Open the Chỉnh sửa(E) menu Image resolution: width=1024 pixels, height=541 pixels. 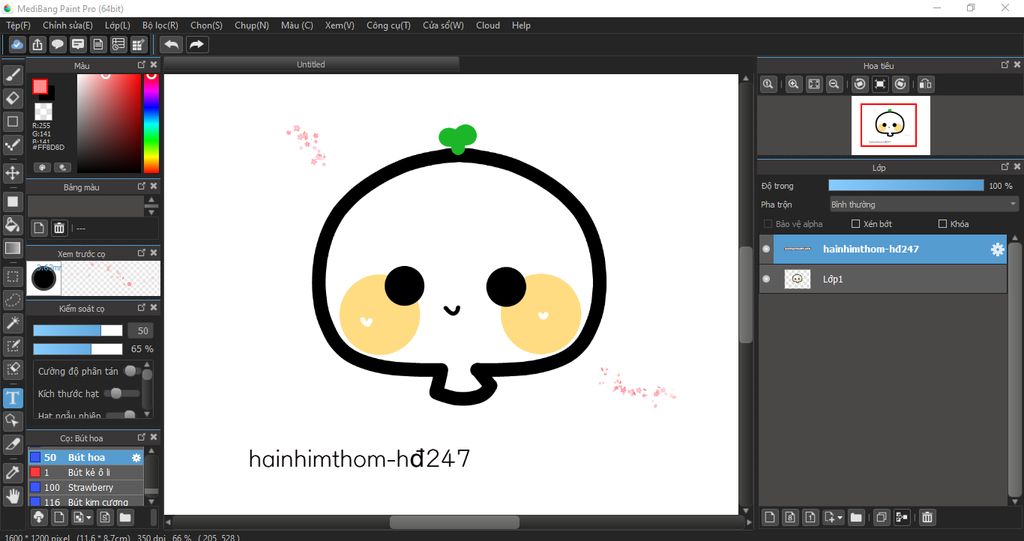(68, 25)
